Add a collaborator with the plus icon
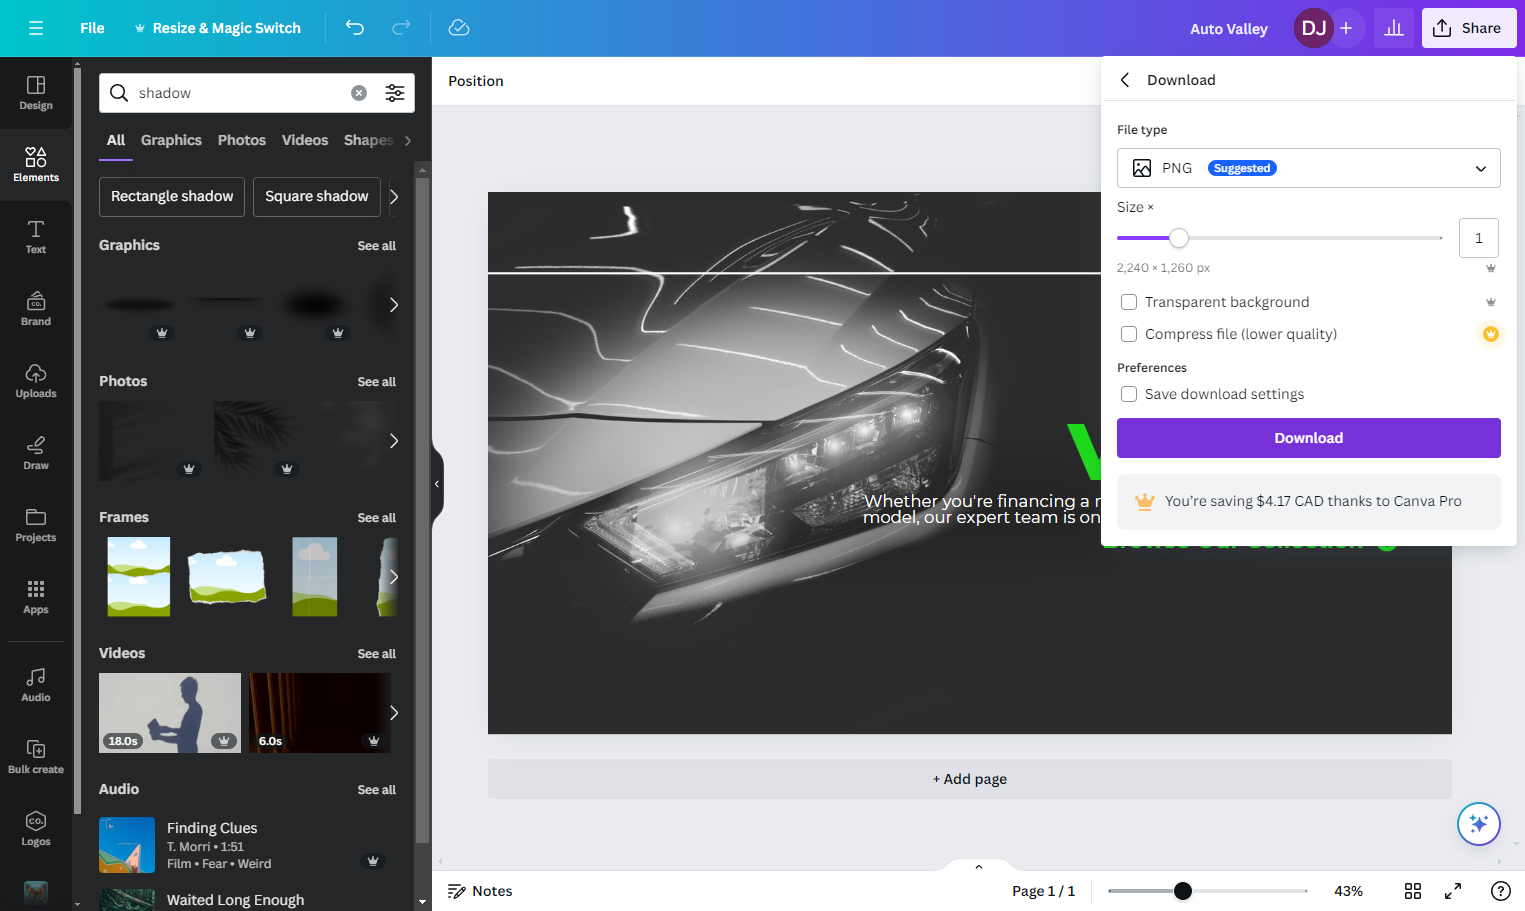 [x=1346, y=28]
